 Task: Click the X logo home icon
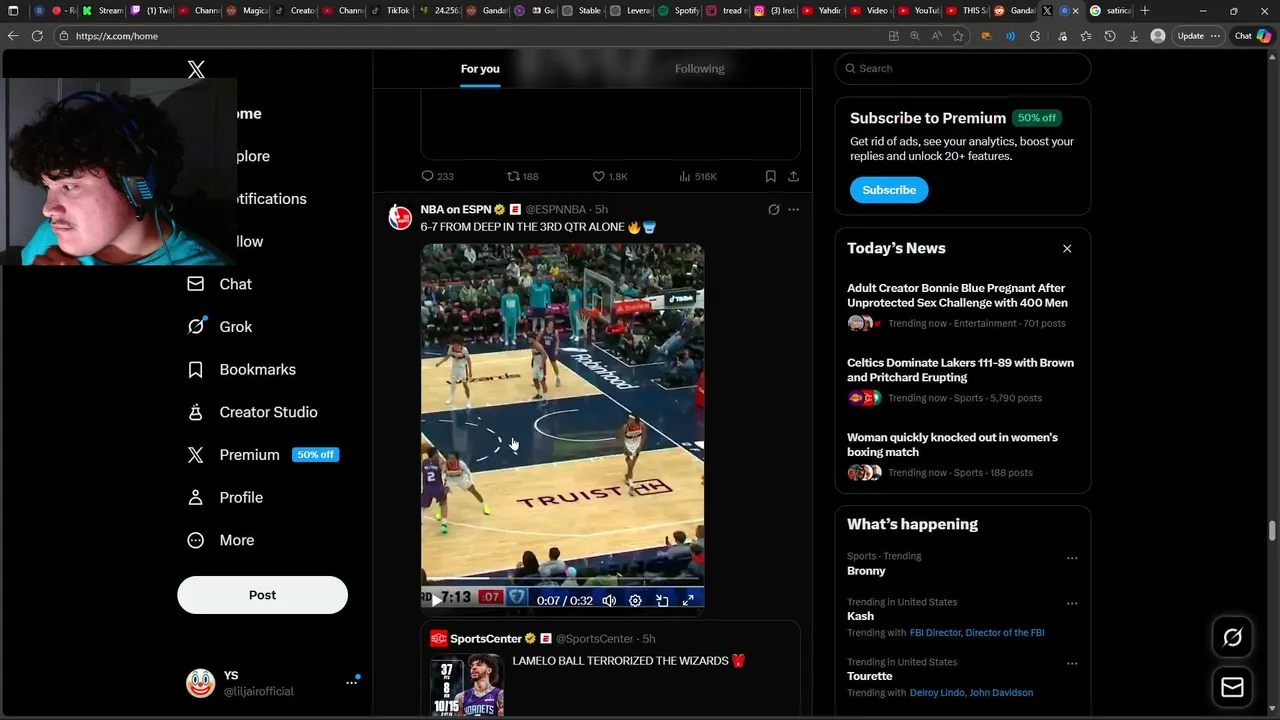point(196,69)
